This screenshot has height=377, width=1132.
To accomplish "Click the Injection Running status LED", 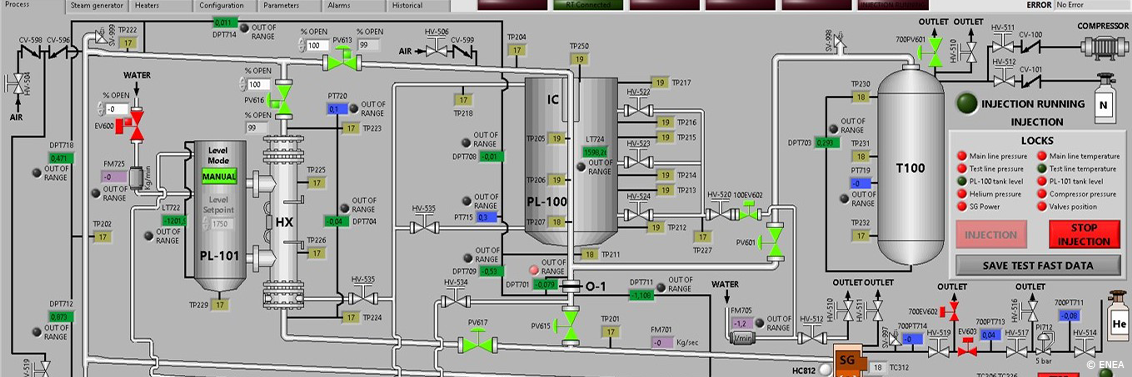I will (x=967, y=103).
